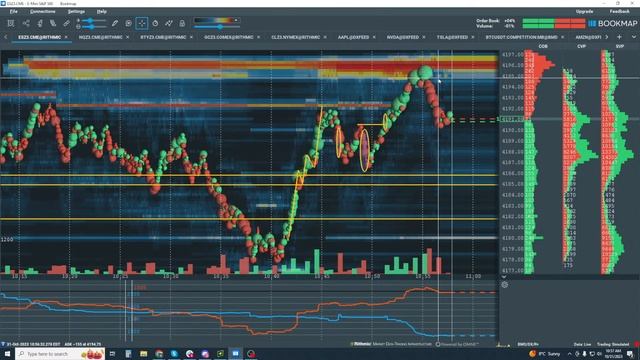
Task: Show hidden system tray icons
Action: point(570,354)
